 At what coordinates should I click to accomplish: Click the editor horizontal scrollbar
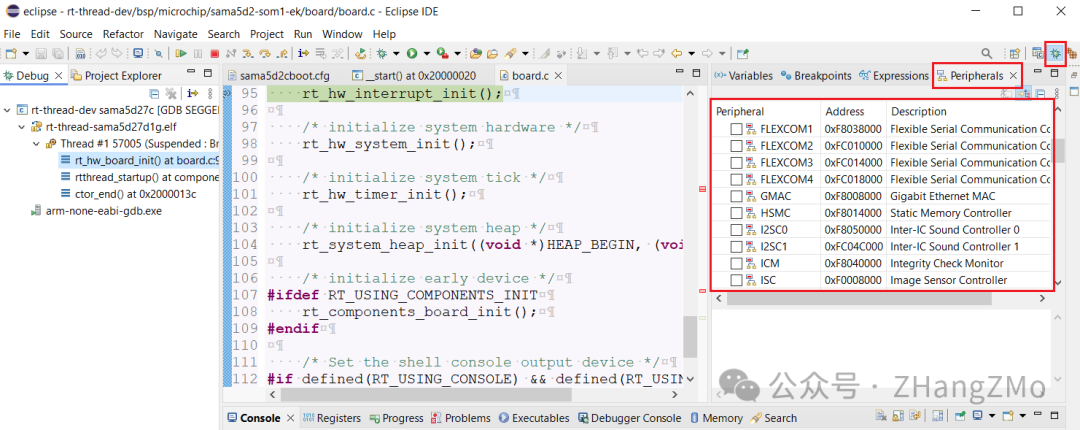(426, 395)
